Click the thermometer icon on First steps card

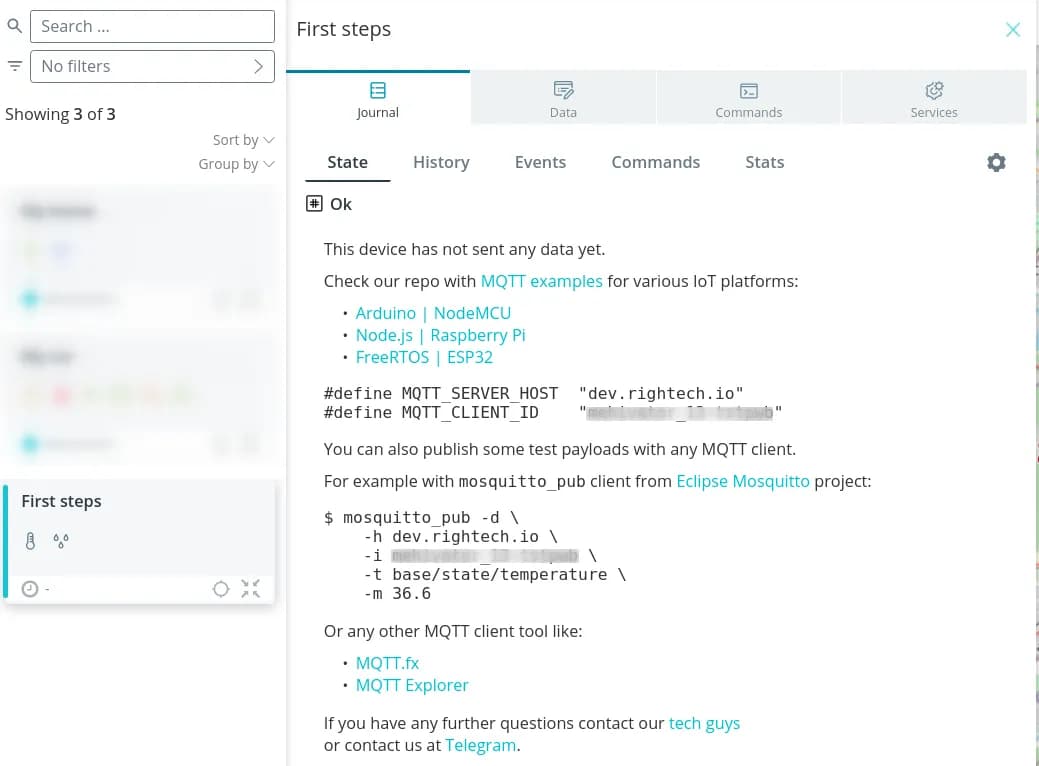(31, 541)
